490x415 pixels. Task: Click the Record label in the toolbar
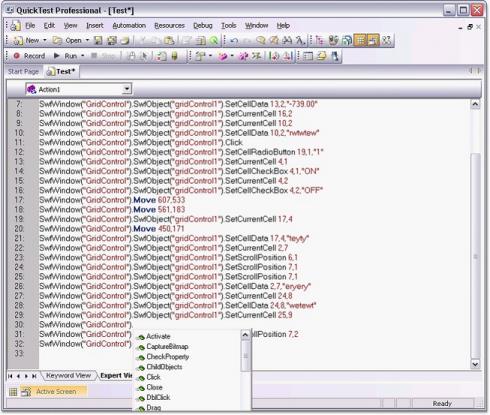34,56
